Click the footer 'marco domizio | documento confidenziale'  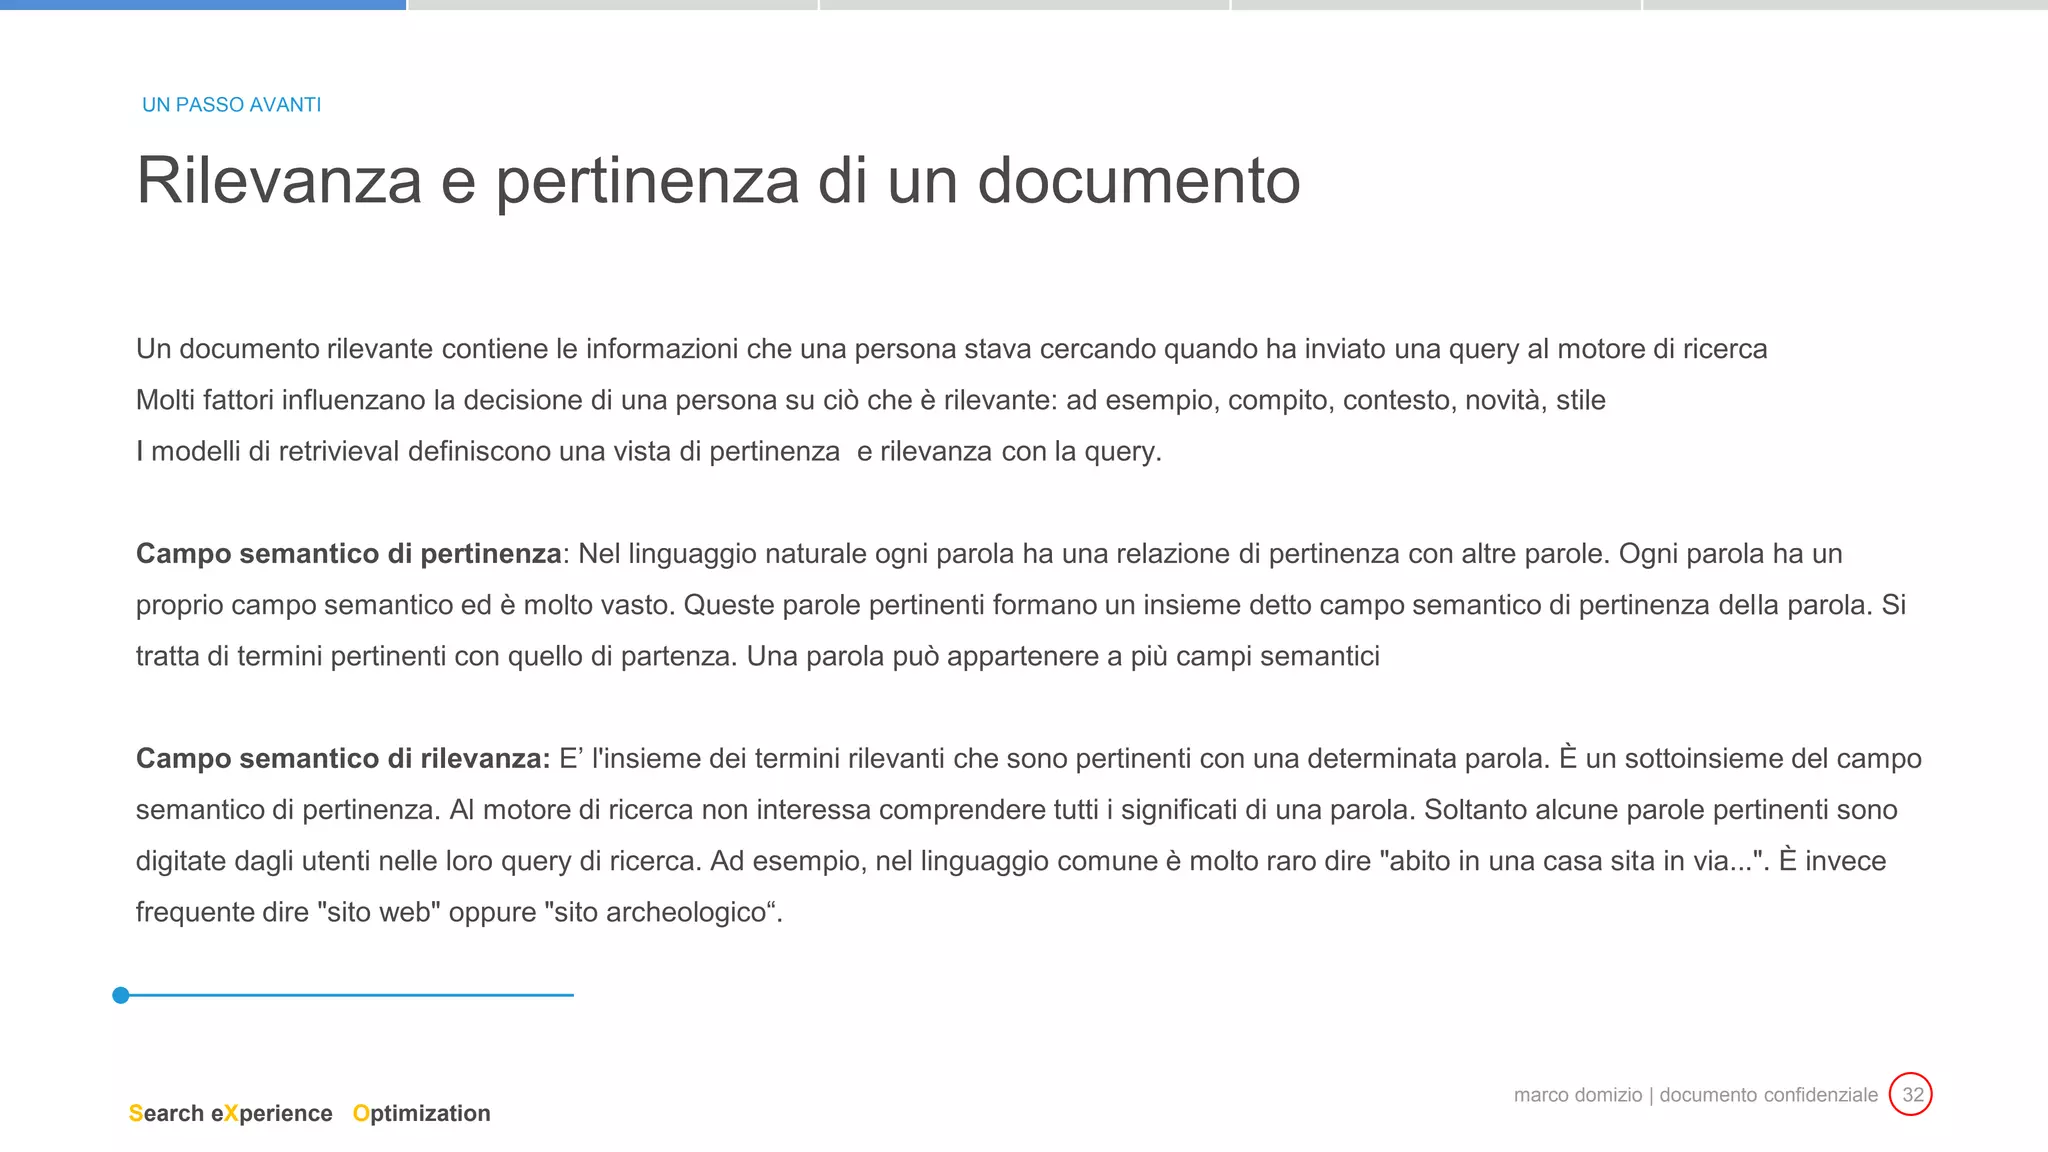pyautogui.click(x=1695, y=1095)
